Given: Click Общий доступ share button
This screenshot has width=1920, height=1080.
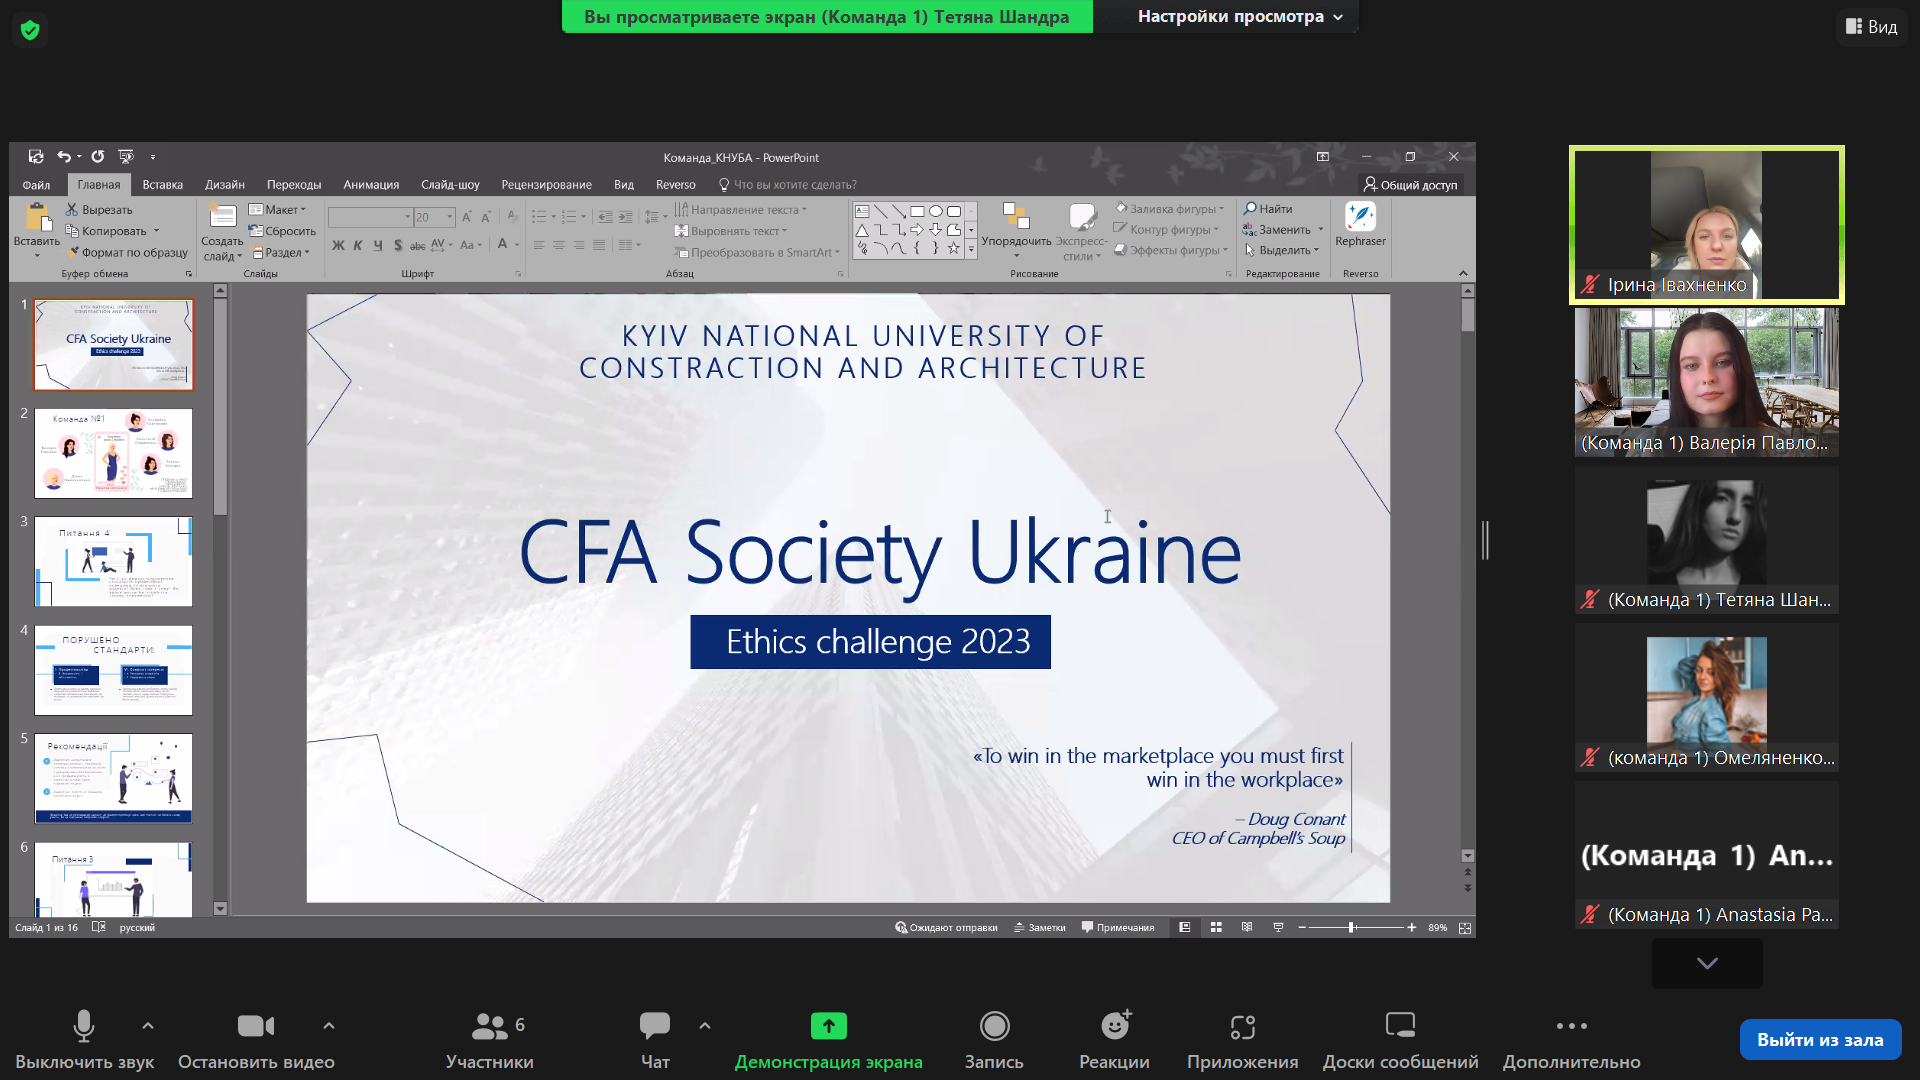Looking at the screenshot, I should pyautogui.click(x=1411, y=185).
